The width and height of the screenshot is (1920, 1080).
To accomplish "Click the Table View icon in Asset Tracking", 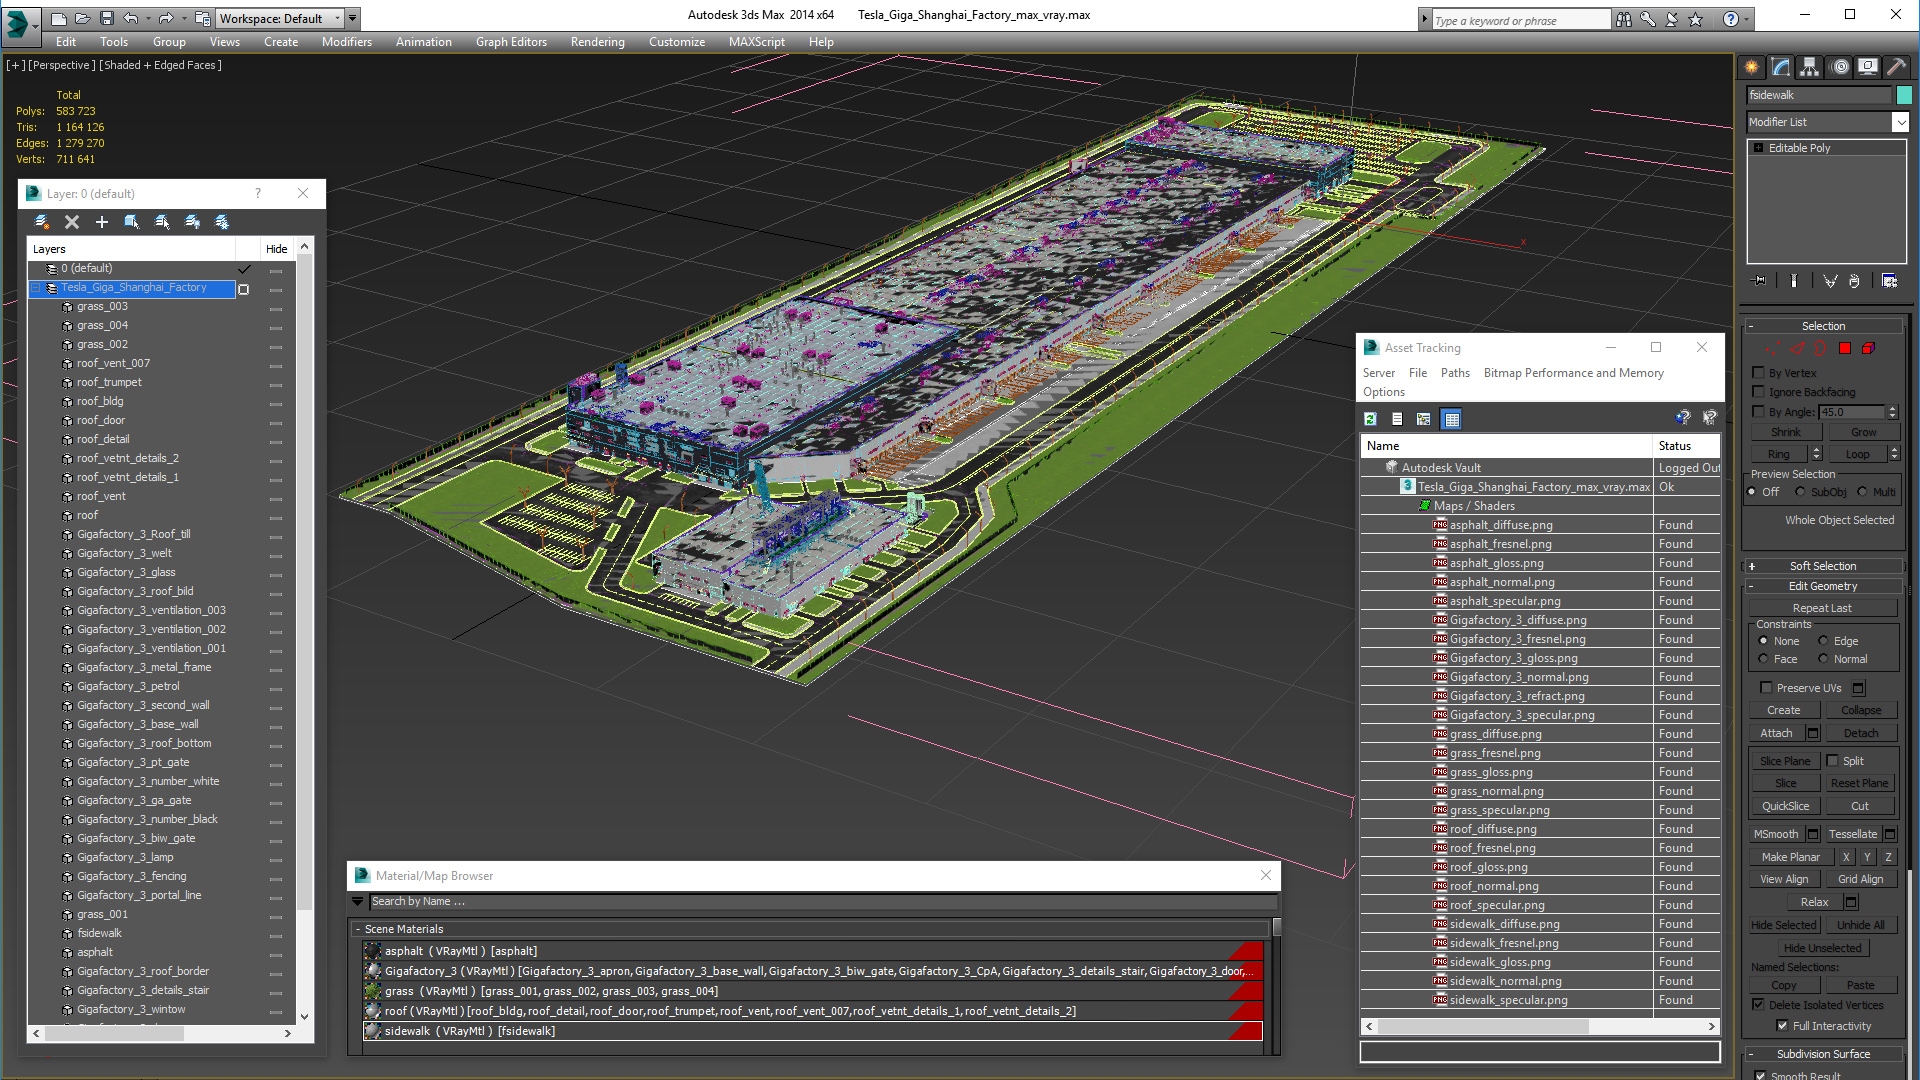I will pyautogui.click(x=1452, y=419).
